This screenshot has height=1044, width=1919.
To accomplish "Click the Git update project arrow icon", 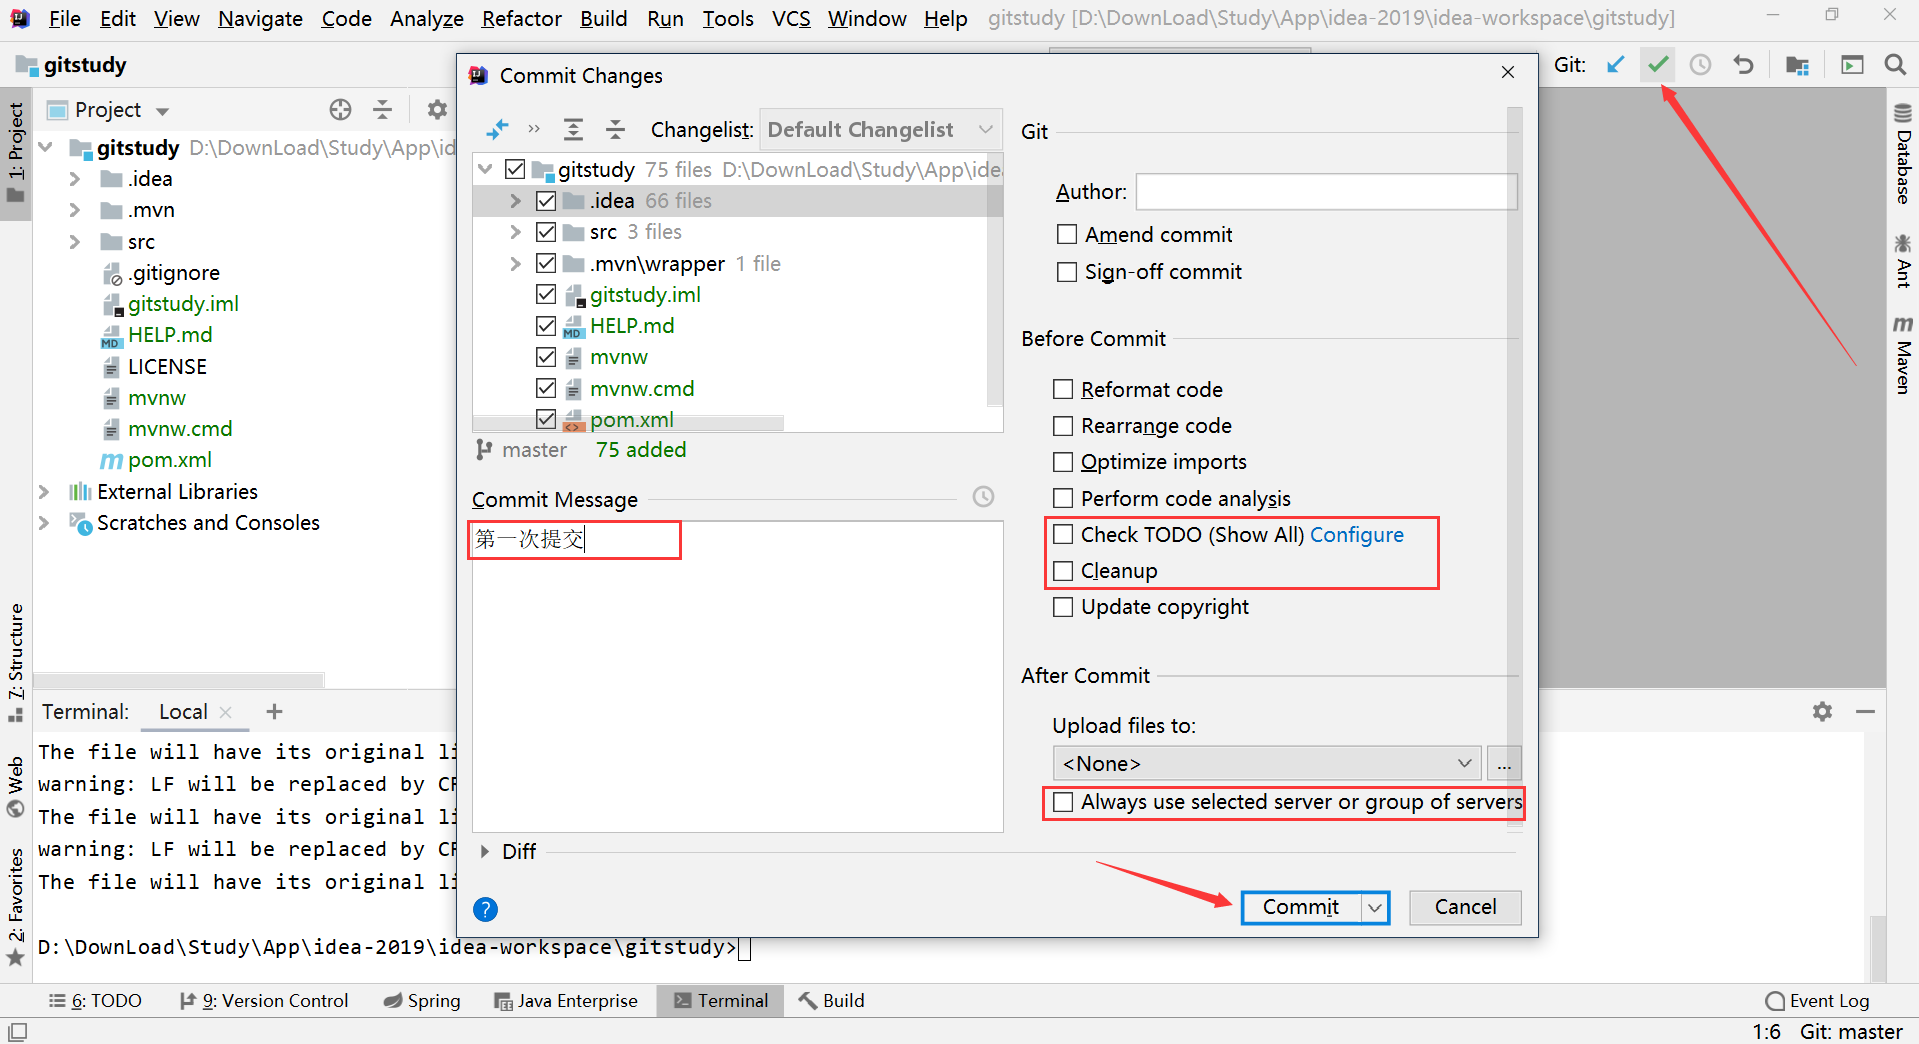I will (x=1615, y=65).
